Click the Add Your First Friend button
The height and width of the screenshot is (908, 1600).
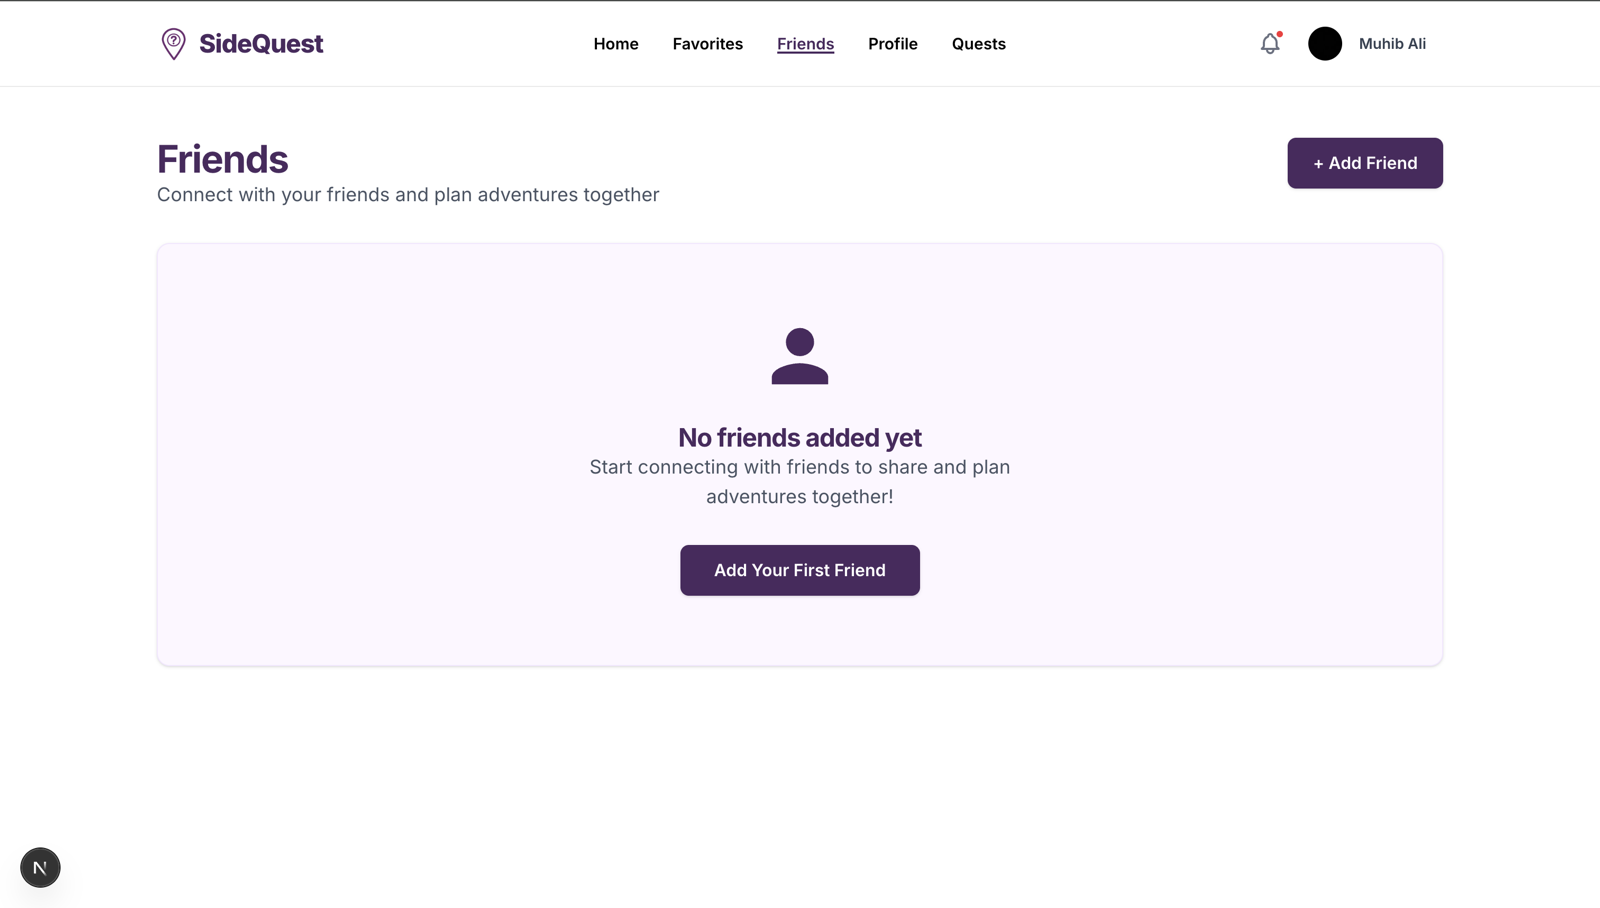800,570
